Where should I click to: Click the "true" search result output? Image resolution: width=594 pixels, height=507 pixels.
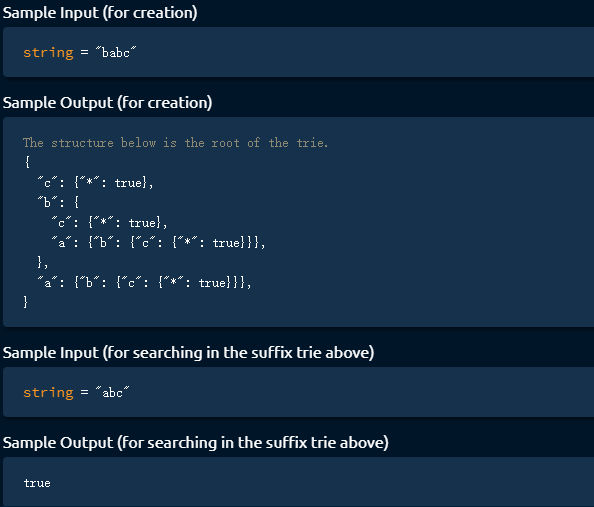(37, 483)
